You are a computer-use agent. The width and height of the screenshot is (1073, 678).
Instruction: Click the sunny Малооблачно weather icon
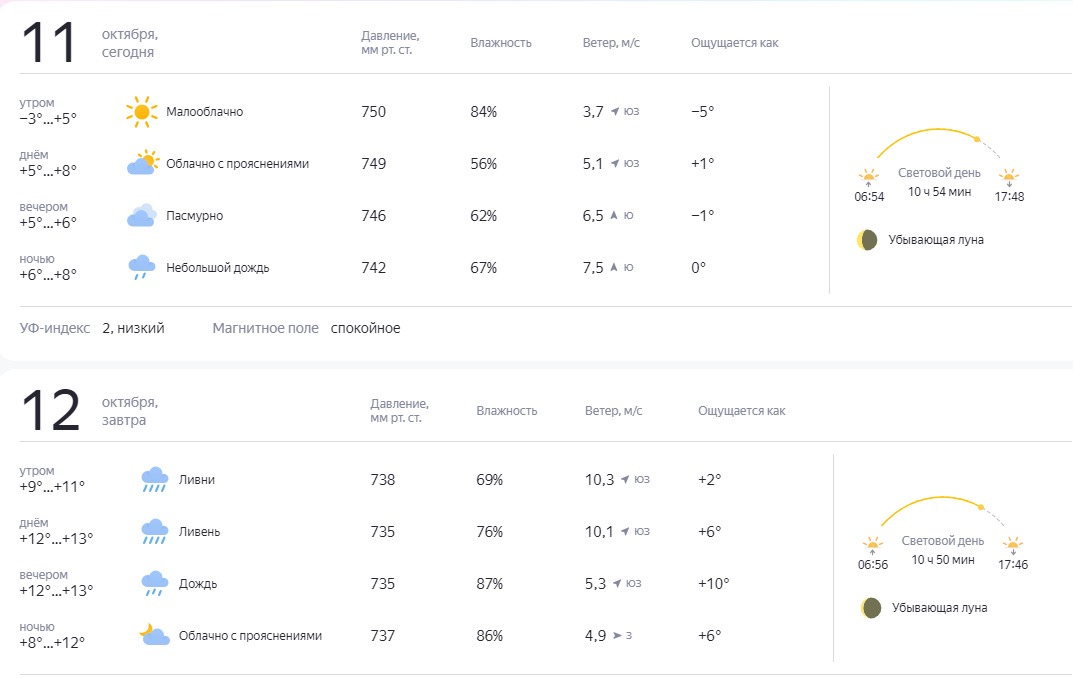142,112
